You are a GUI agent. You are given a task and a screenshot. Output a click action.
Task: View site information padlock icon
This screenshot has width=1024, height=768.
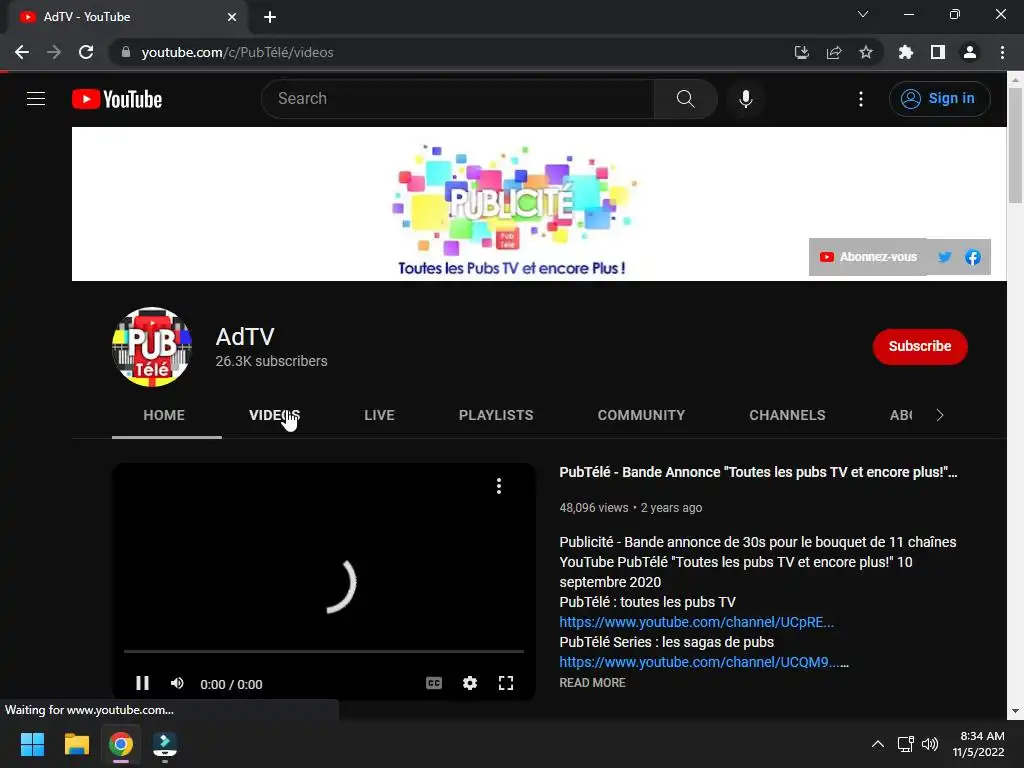point(126,52)
